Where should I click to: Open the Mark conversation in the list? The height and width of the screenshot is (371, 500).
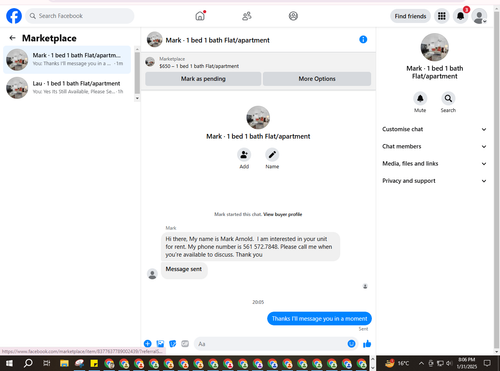coord(67,60)
